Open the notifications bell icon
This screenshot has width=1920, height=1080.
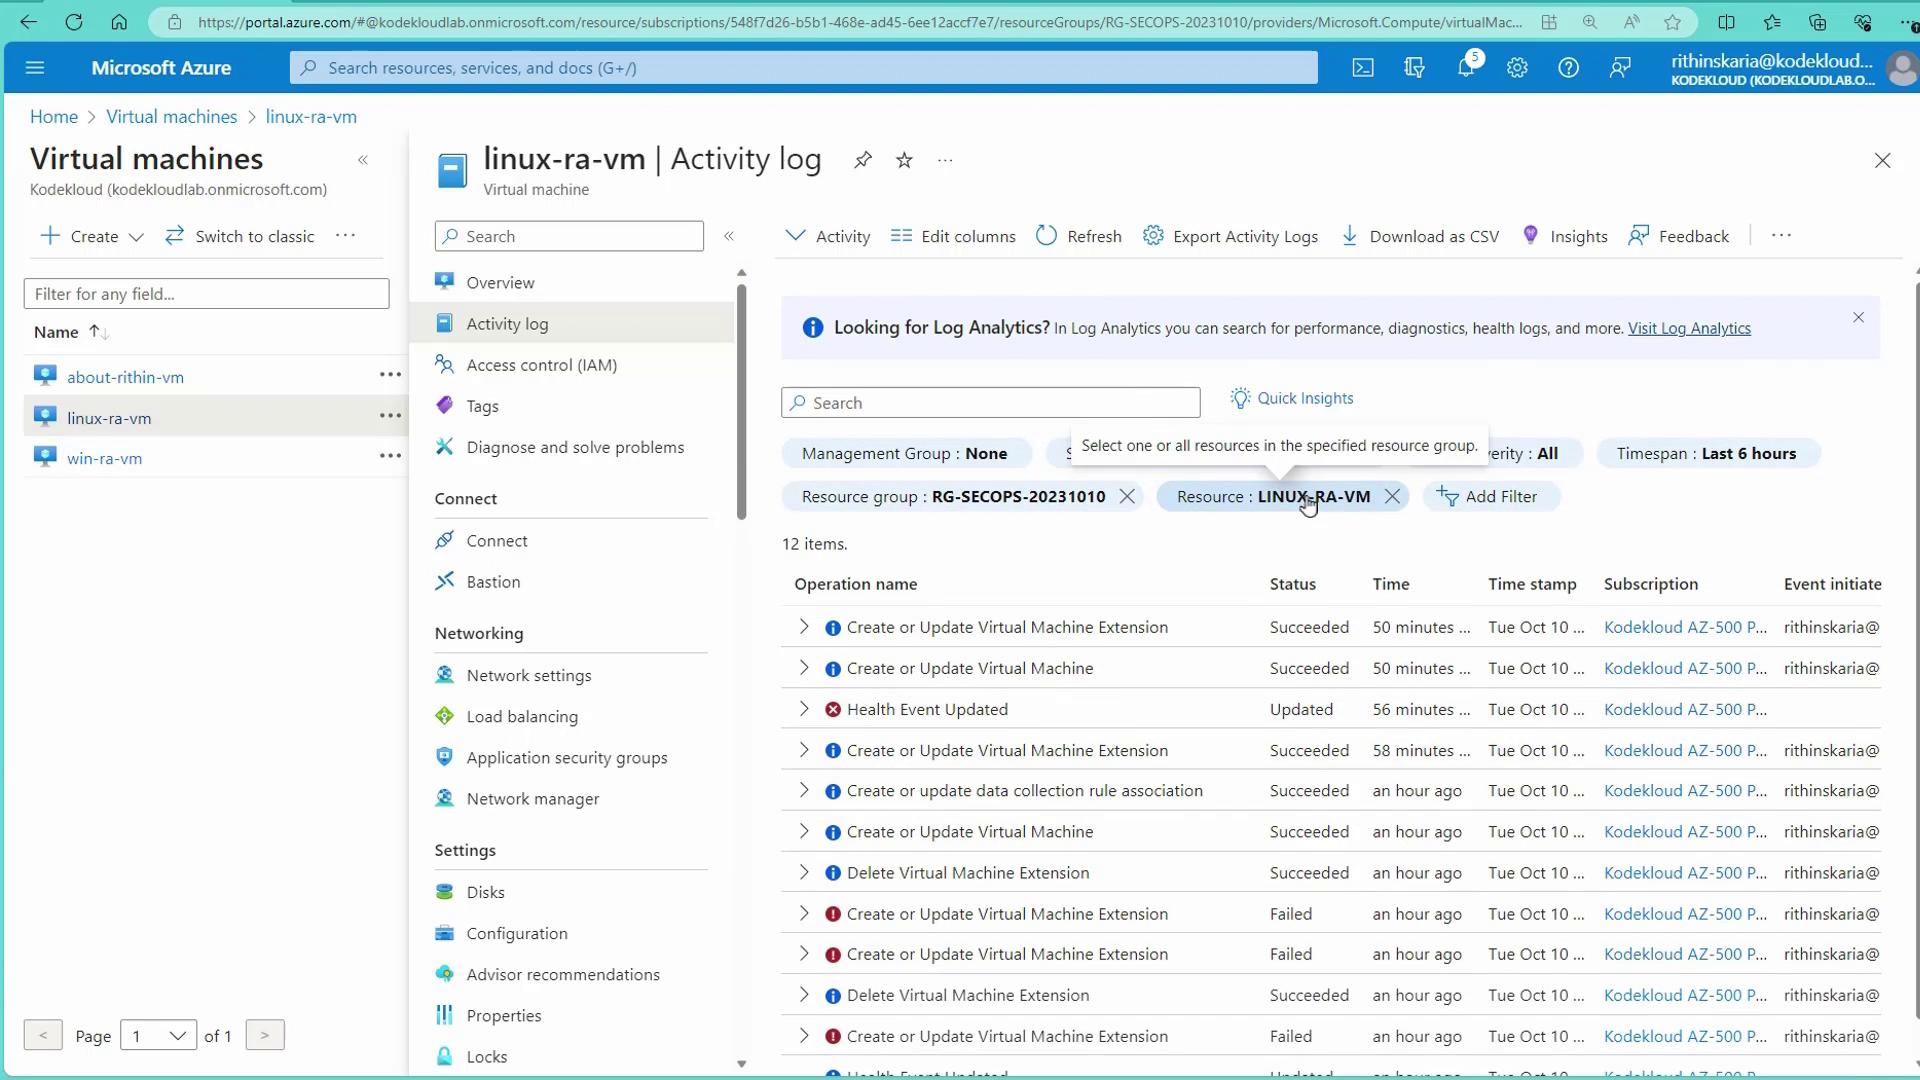coord(1466,68)
